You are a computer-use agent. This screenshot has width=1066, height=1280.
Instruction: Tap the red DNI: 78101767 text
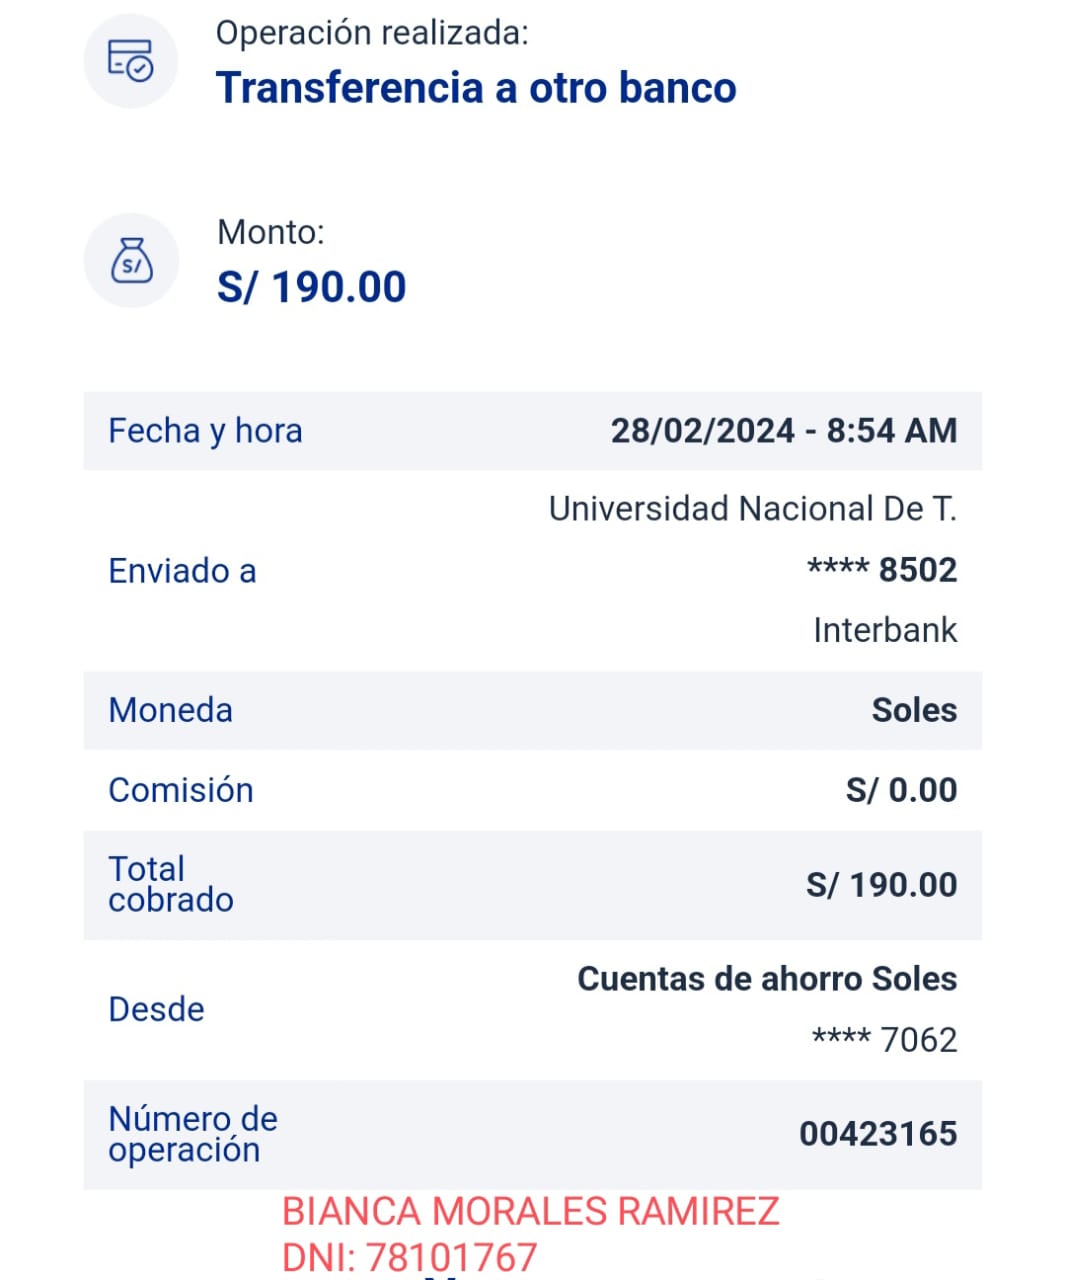[x=410, y=1257]
